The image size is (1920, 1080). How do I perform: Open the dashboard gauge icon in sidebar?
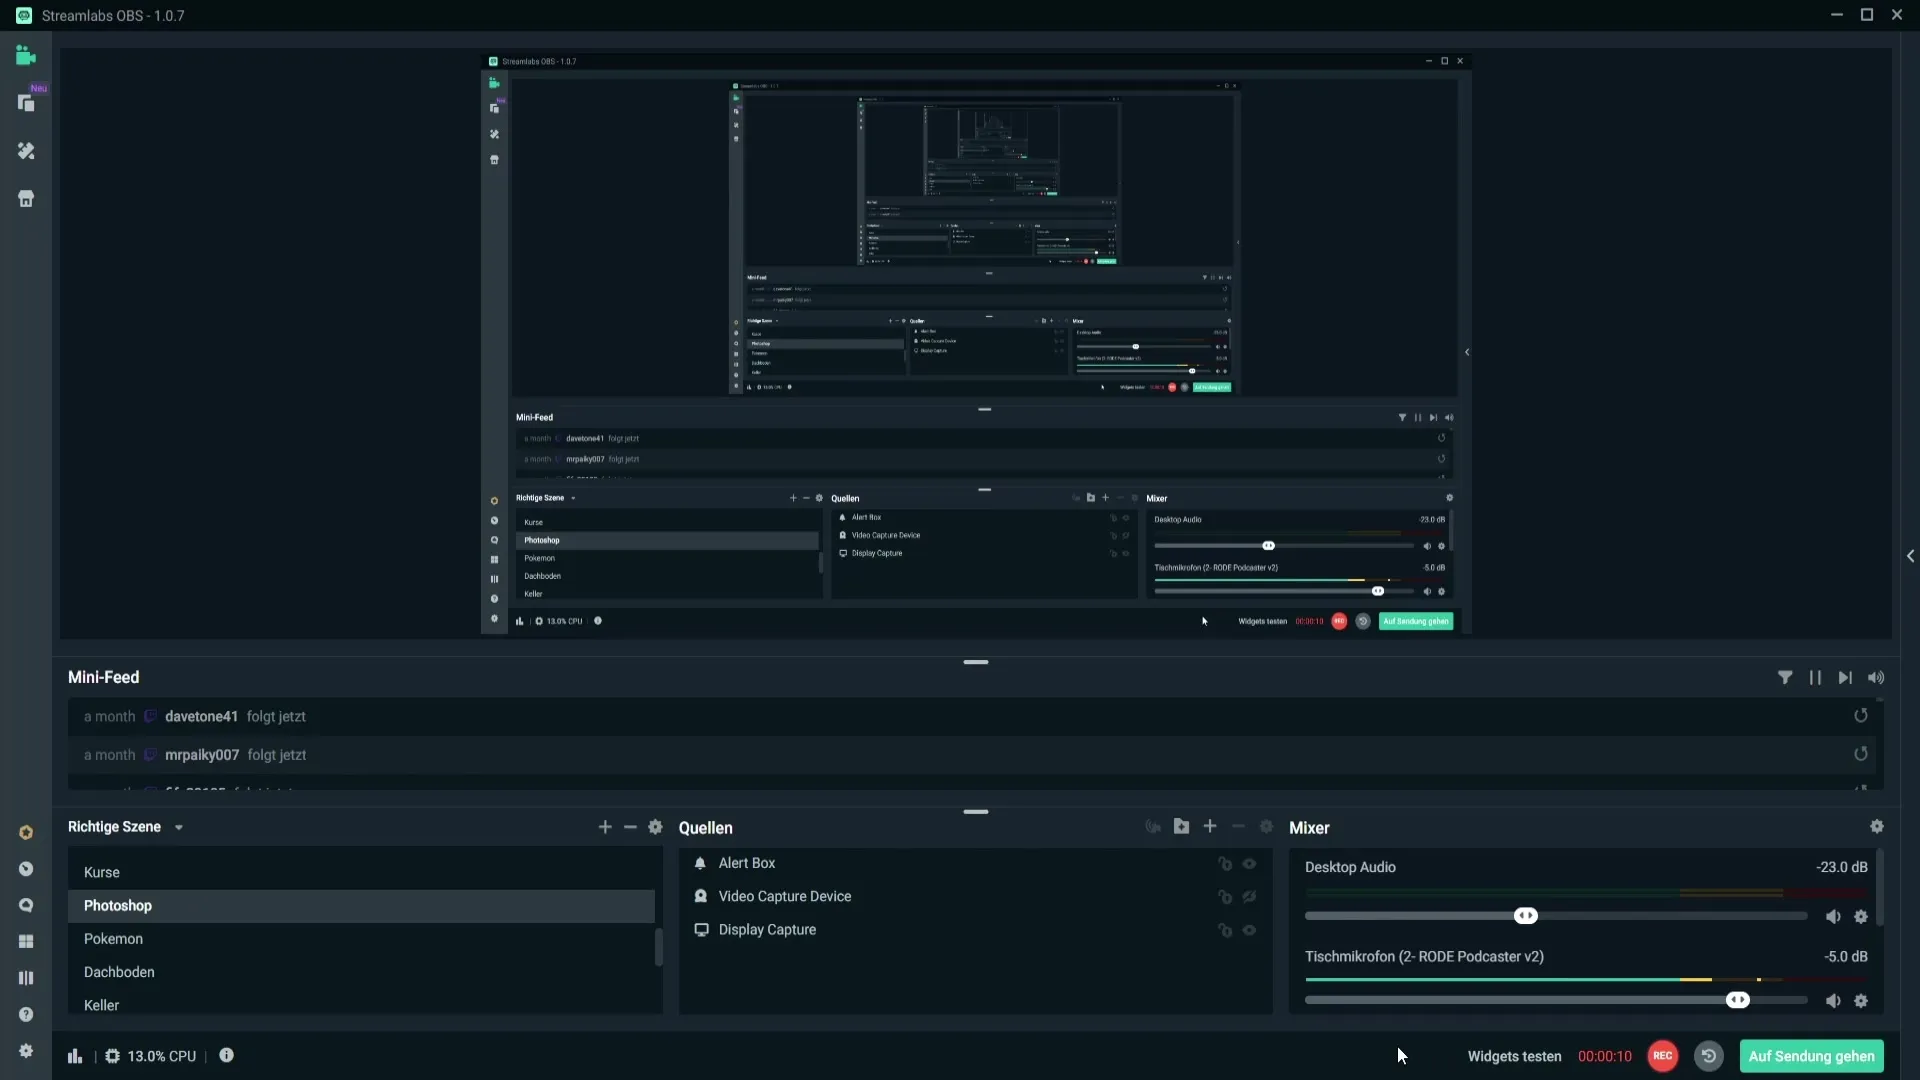[x=26, y=869]
